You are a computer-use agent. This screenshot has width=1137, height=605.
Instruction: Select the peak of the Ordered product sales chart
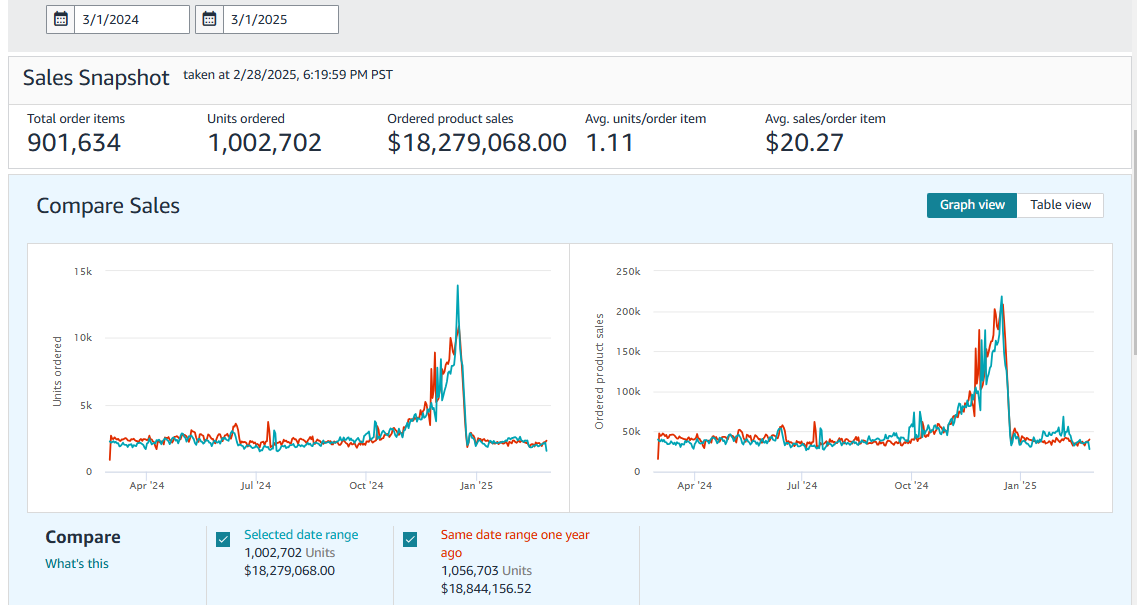tap(1001, 297)
